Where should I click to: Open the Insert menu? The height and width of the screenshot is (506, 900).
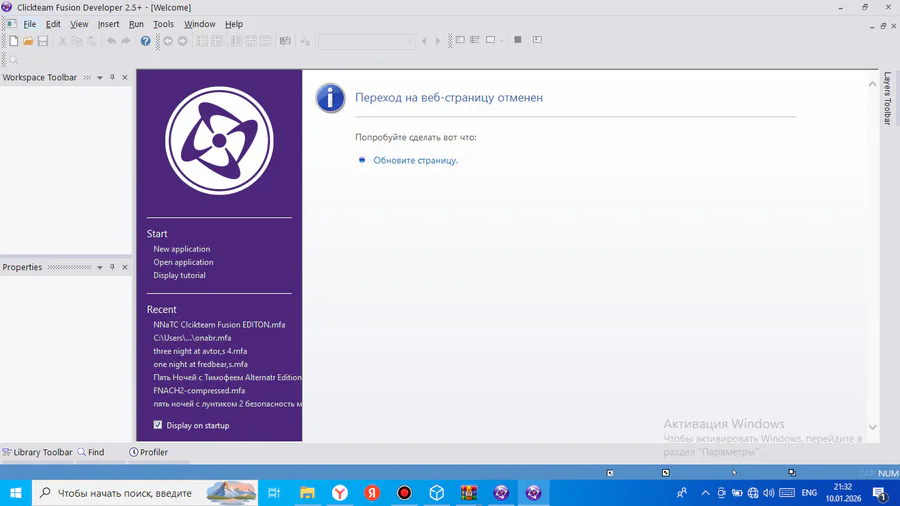pyautogui.click(x=108, y=24)
